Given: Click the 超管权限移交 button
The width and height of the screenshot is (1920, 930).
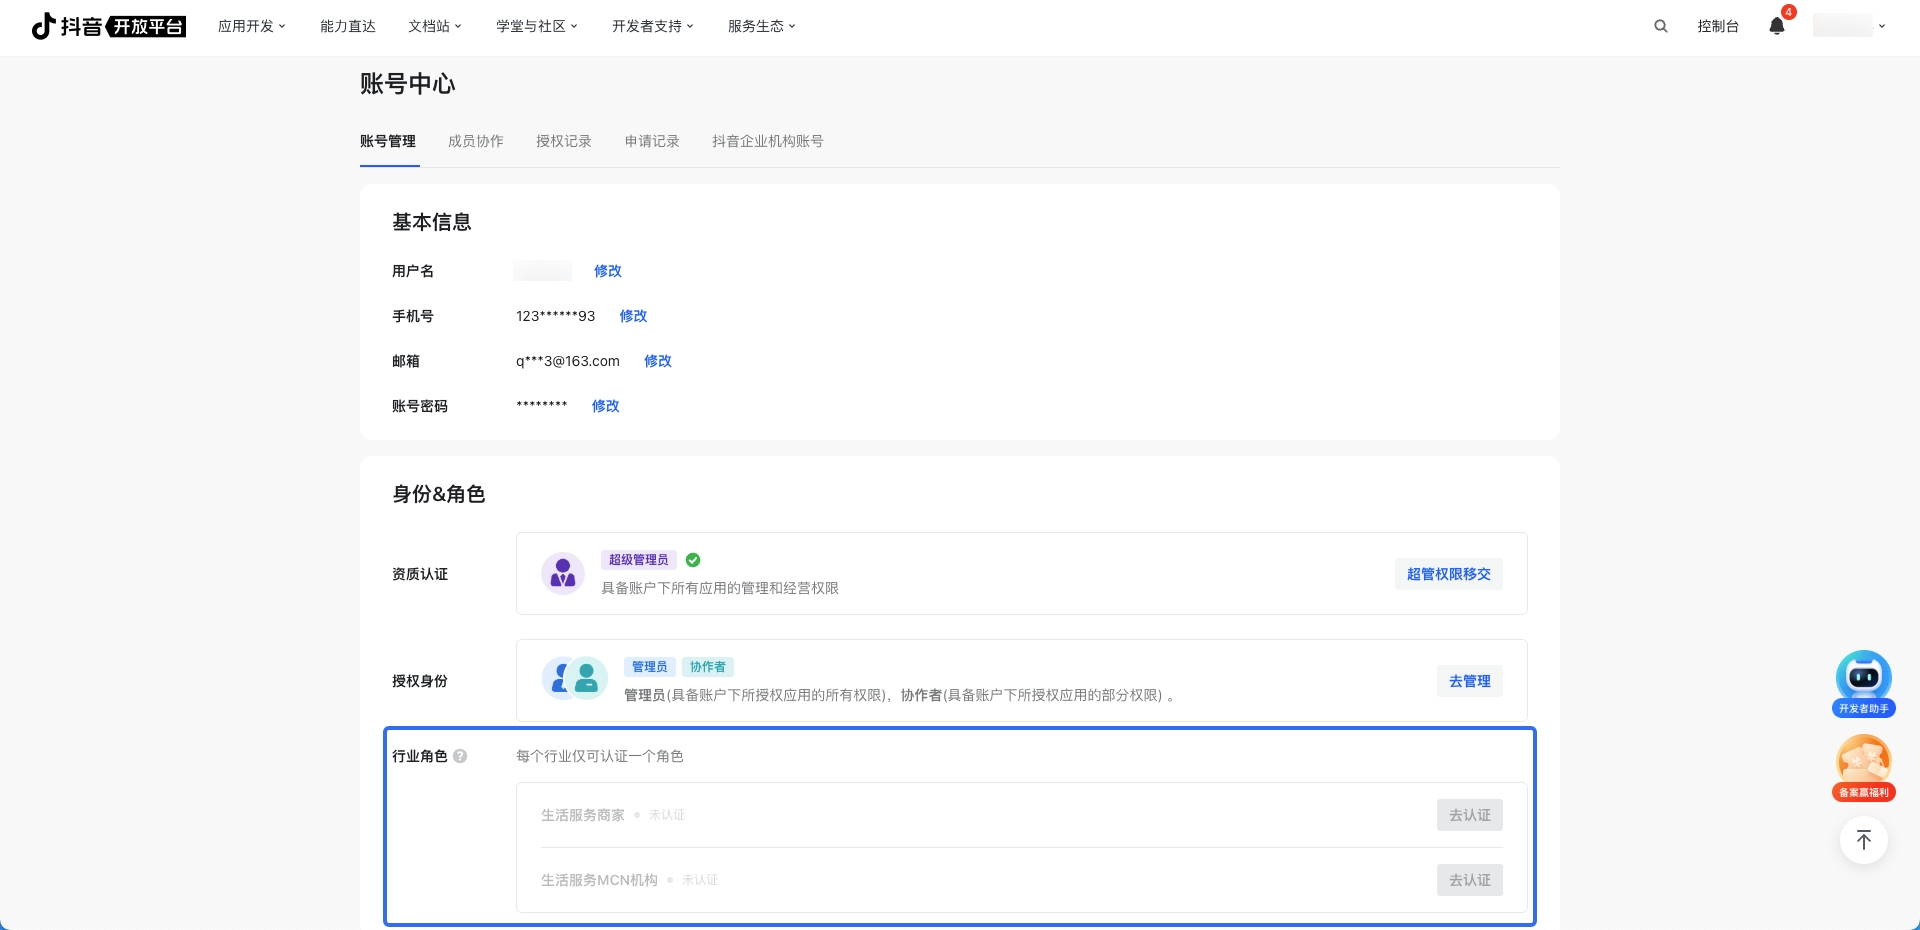Looking at the screenshot, I should coord(1449,574).
